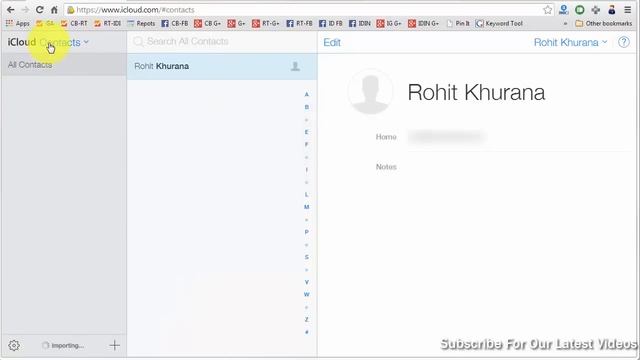This screenshot has width=640, height=360.
Task: Open the RT-IDI bookmark
Action: 107,24
